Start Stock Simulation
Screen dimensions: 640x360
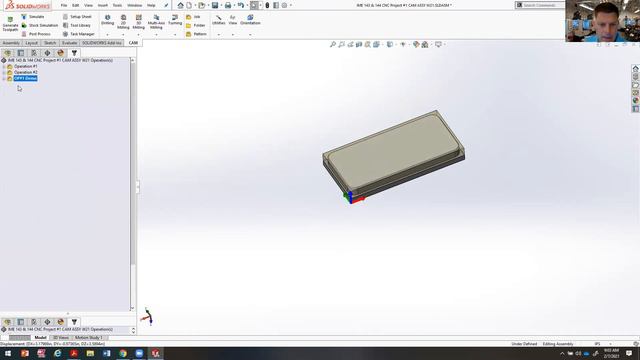tap(40, 25)
